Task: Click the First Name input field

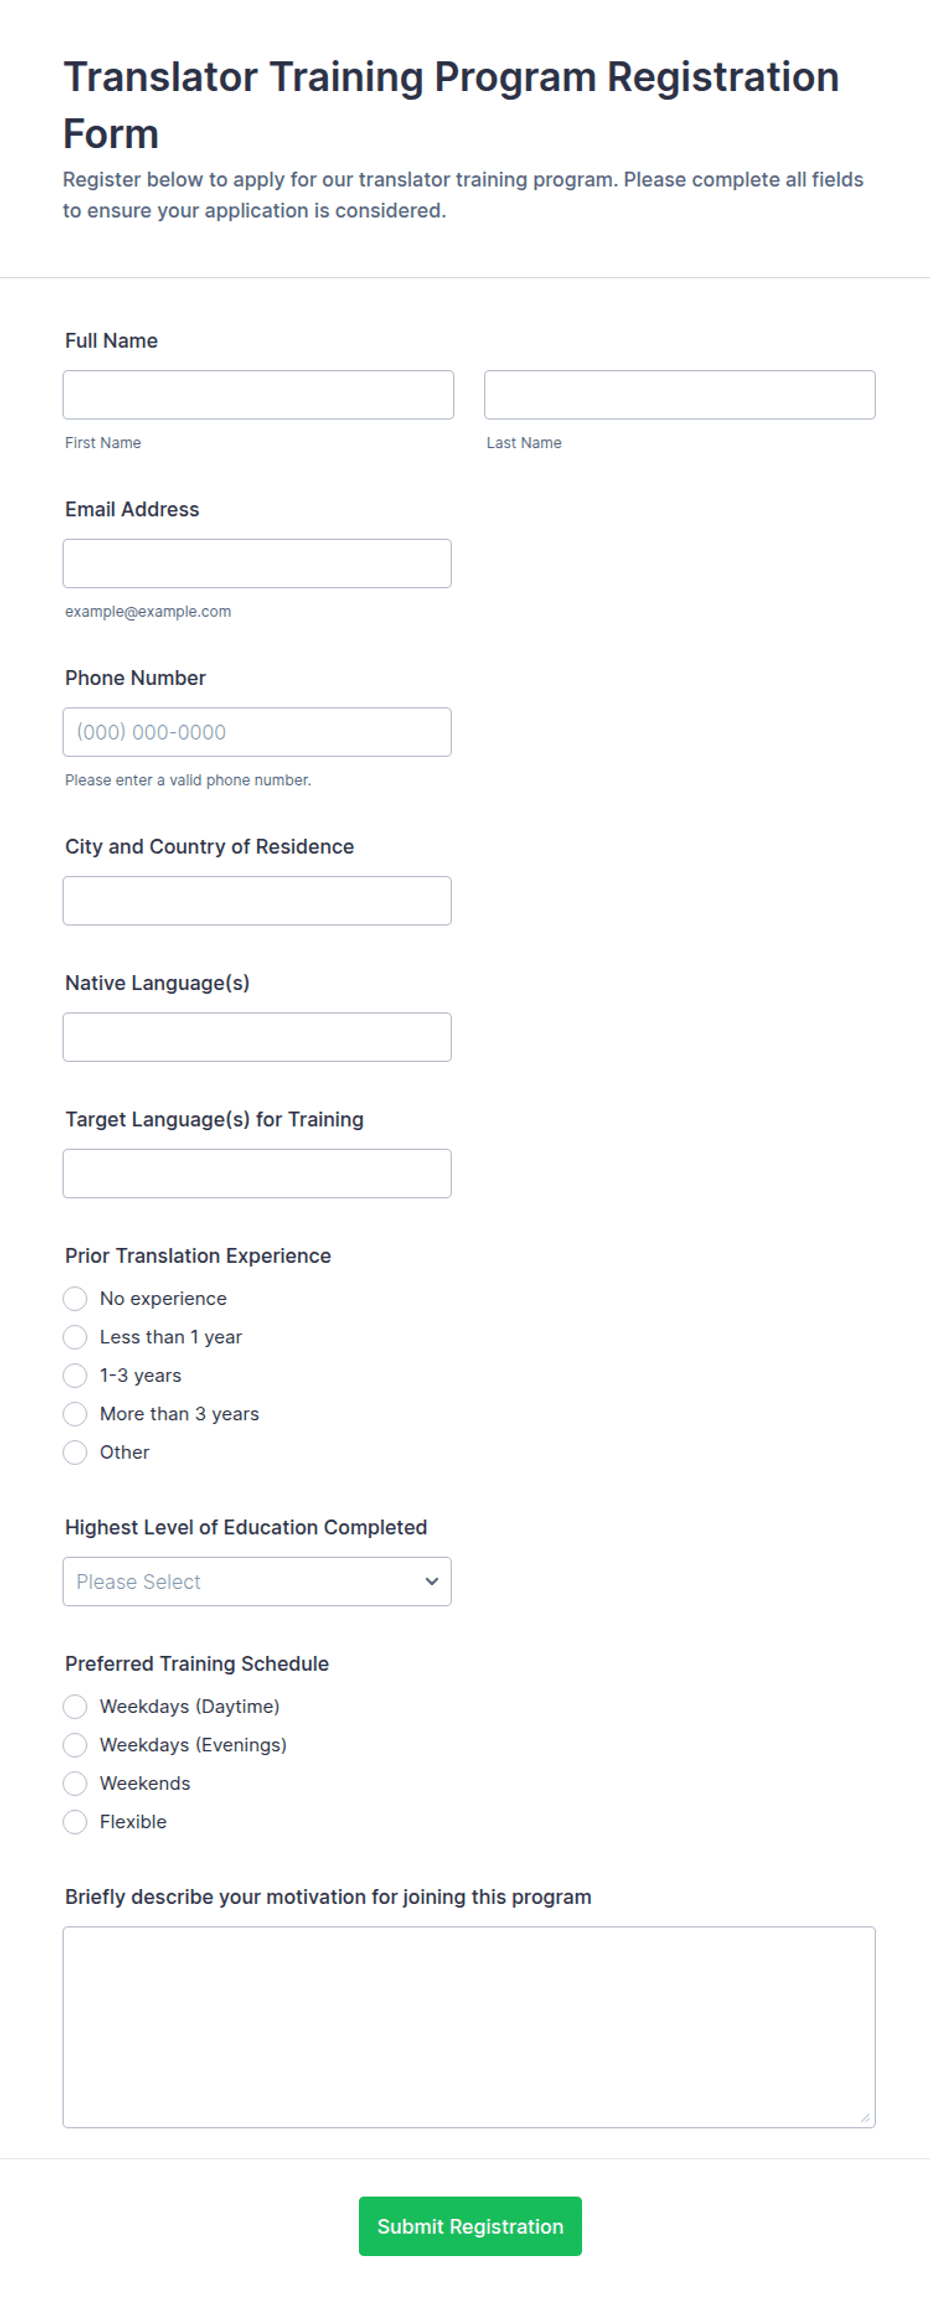Action: pos(258,395)
